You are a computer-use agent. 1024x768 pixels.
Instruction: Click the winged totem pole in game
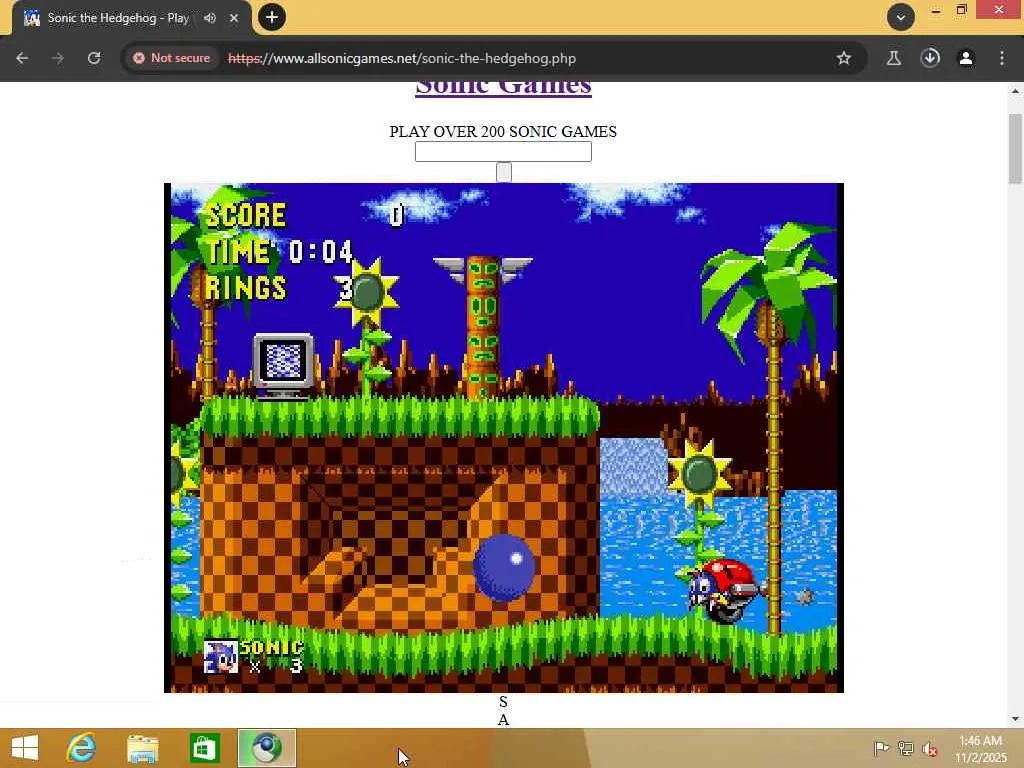(x=483, y=327)
